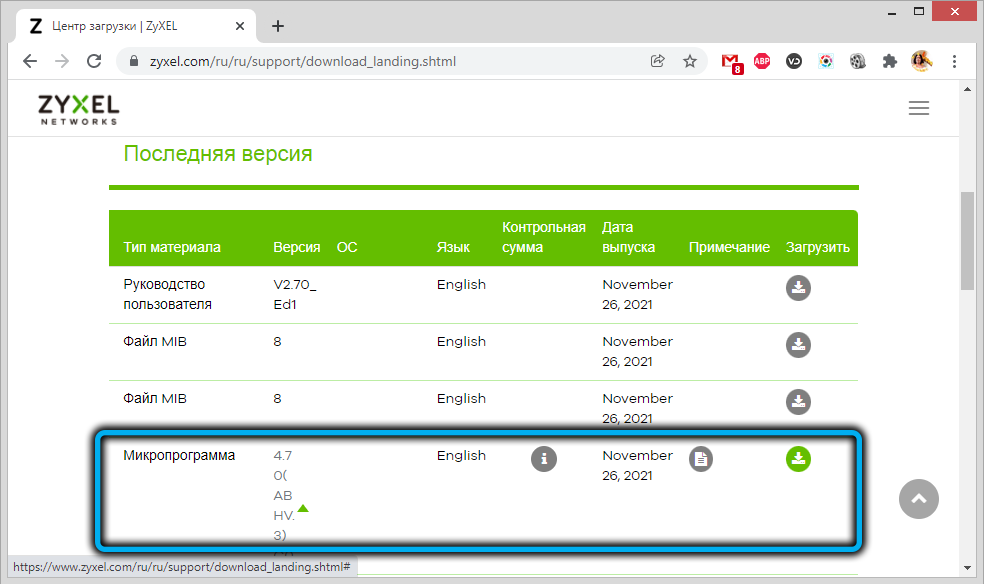The width and height of the screenshot is (984, 584).
Task: Open the Gmail extension icon
Action: pyautogui.click(x=732, y=62)
